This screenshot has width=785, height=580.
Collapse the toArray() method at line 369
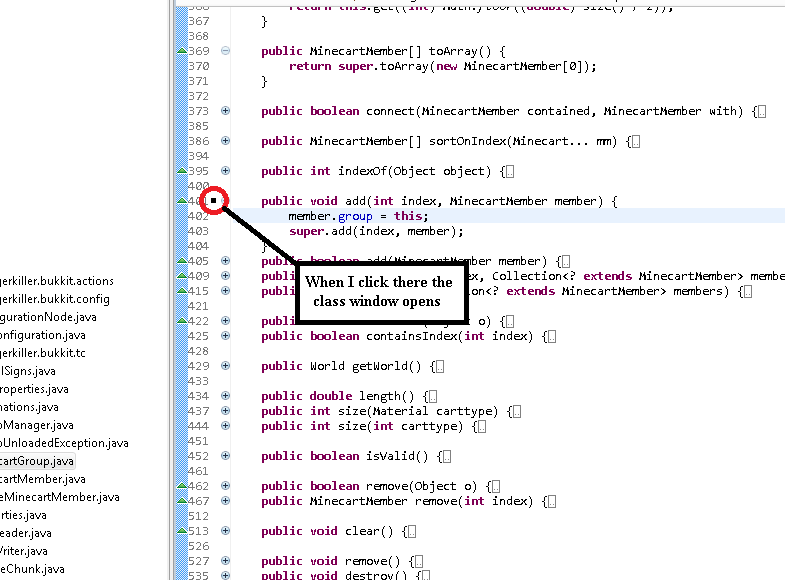225,51
